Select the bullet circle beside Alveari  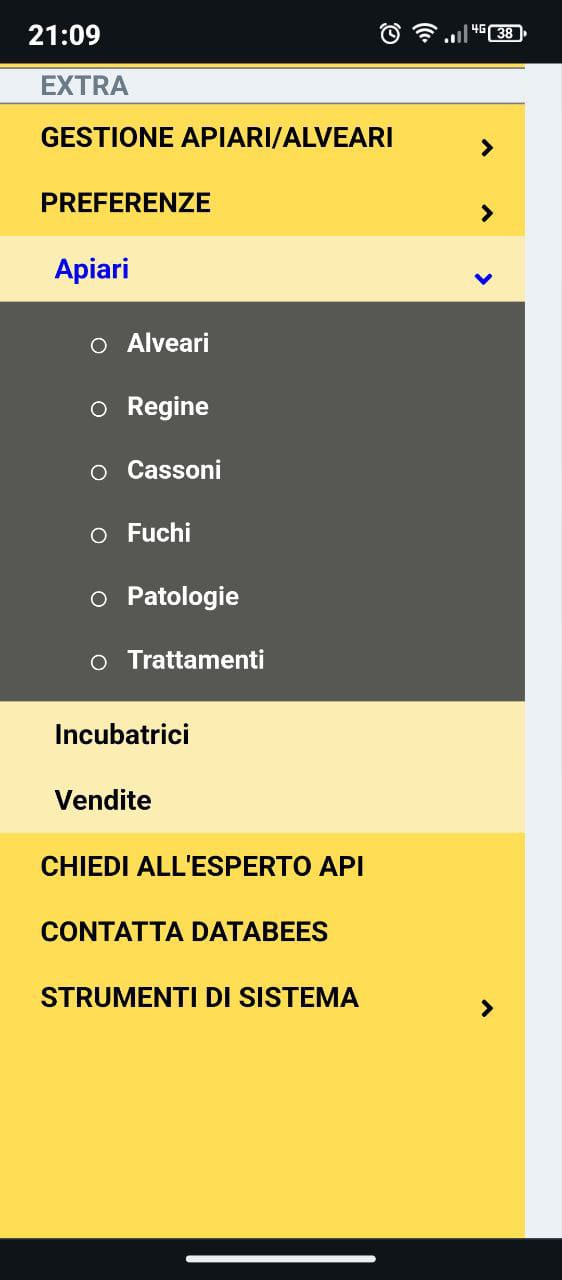click(98, 345)
